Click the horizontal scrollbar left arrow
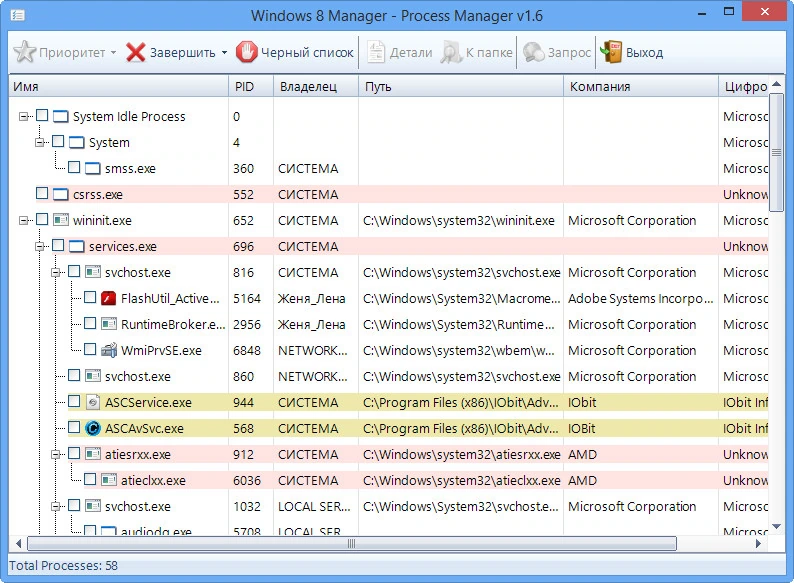 pyautogui.click(x=18, y=543)
